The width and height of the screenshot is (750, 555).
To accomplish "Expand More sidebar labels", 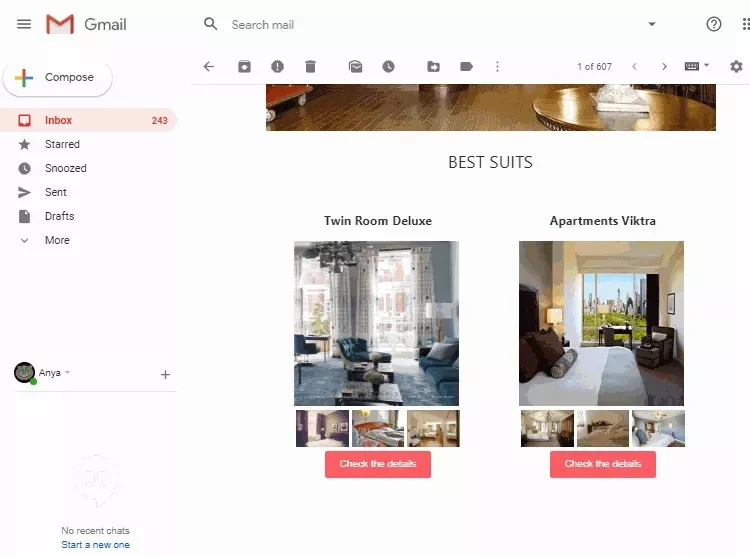I will tap(57, 240).
